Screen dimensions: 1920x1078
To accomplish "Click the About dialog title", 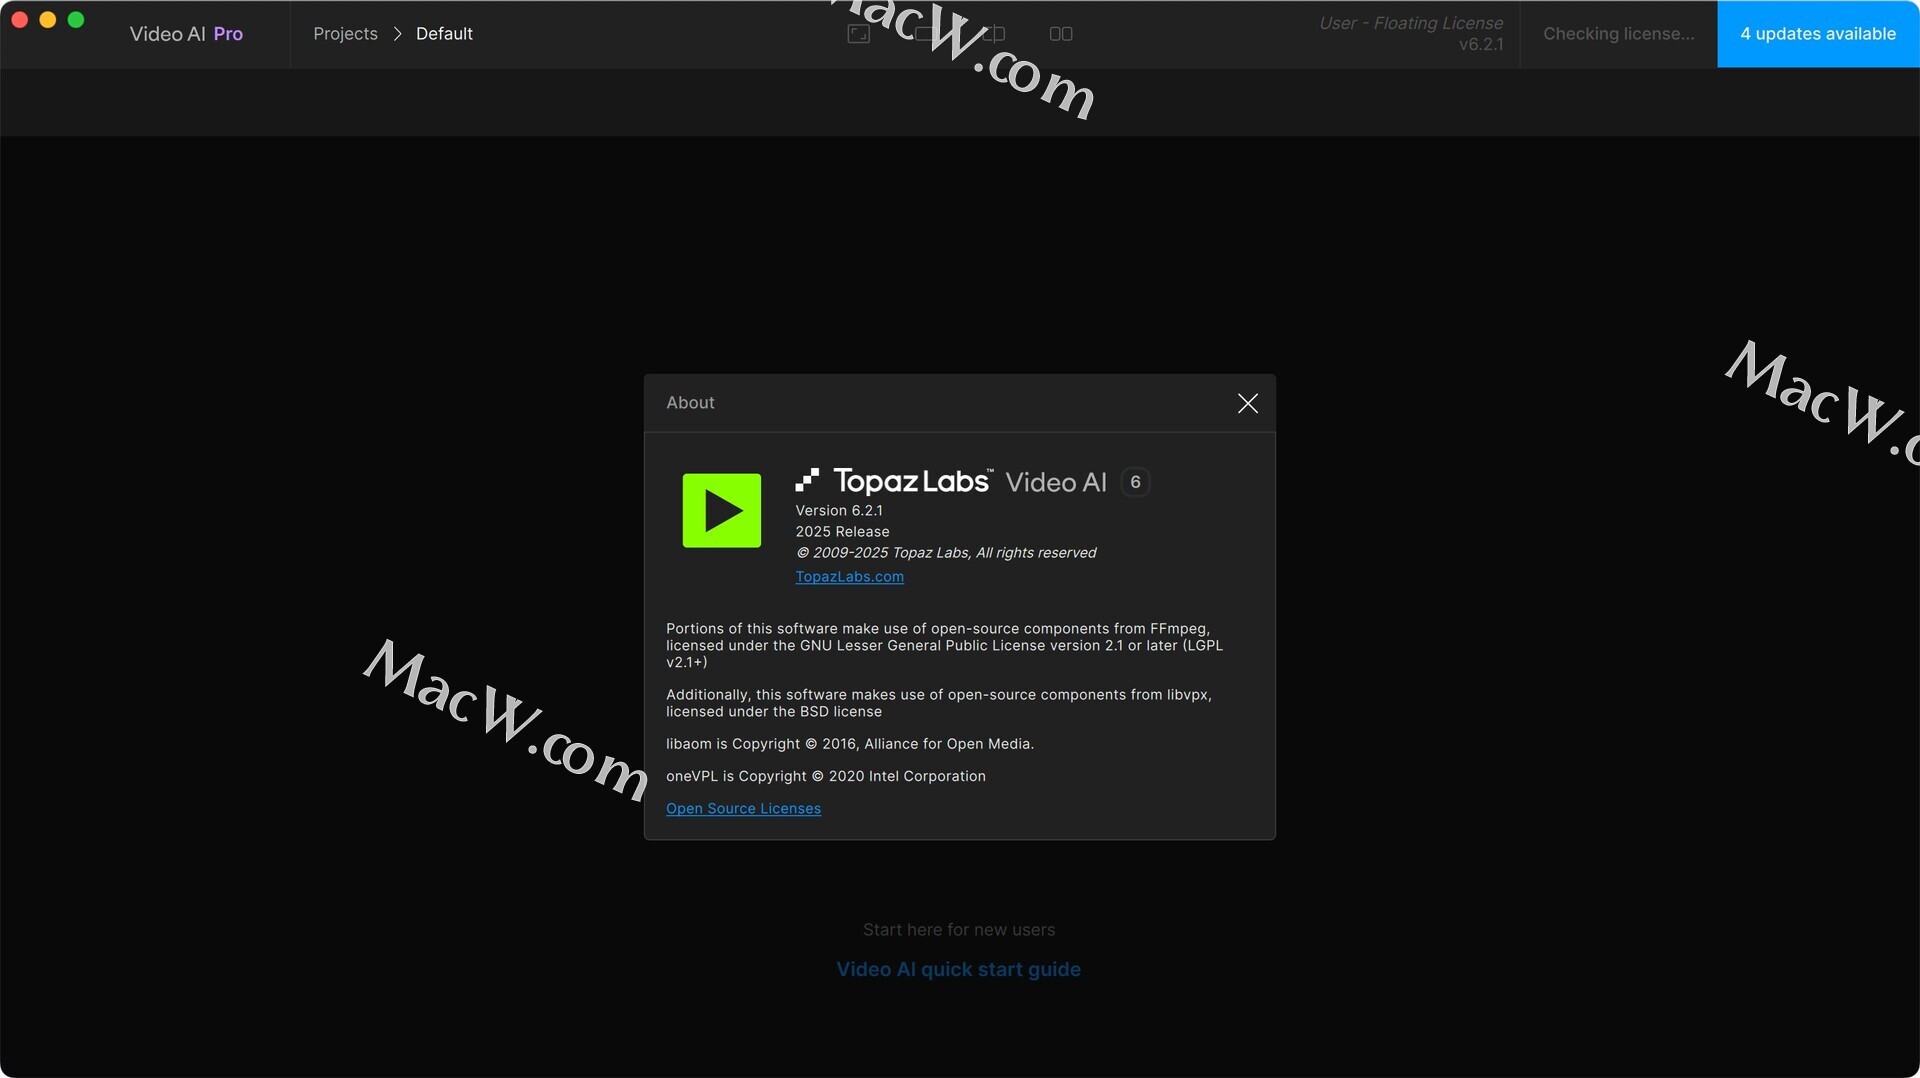I will coord(690,403).
